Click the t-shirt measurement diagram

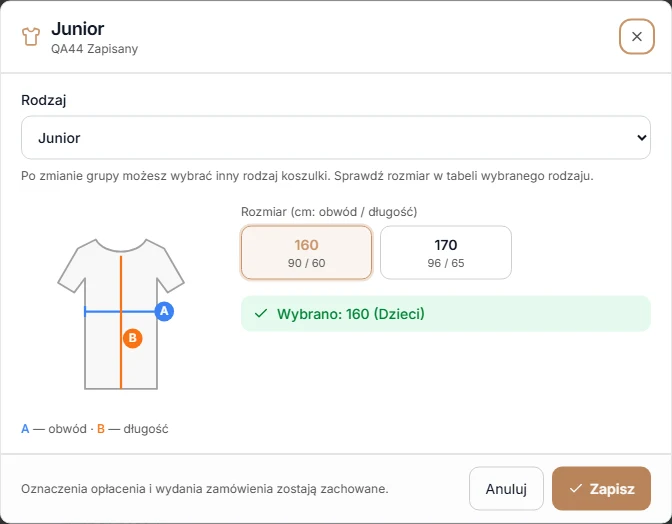(121, 314)
